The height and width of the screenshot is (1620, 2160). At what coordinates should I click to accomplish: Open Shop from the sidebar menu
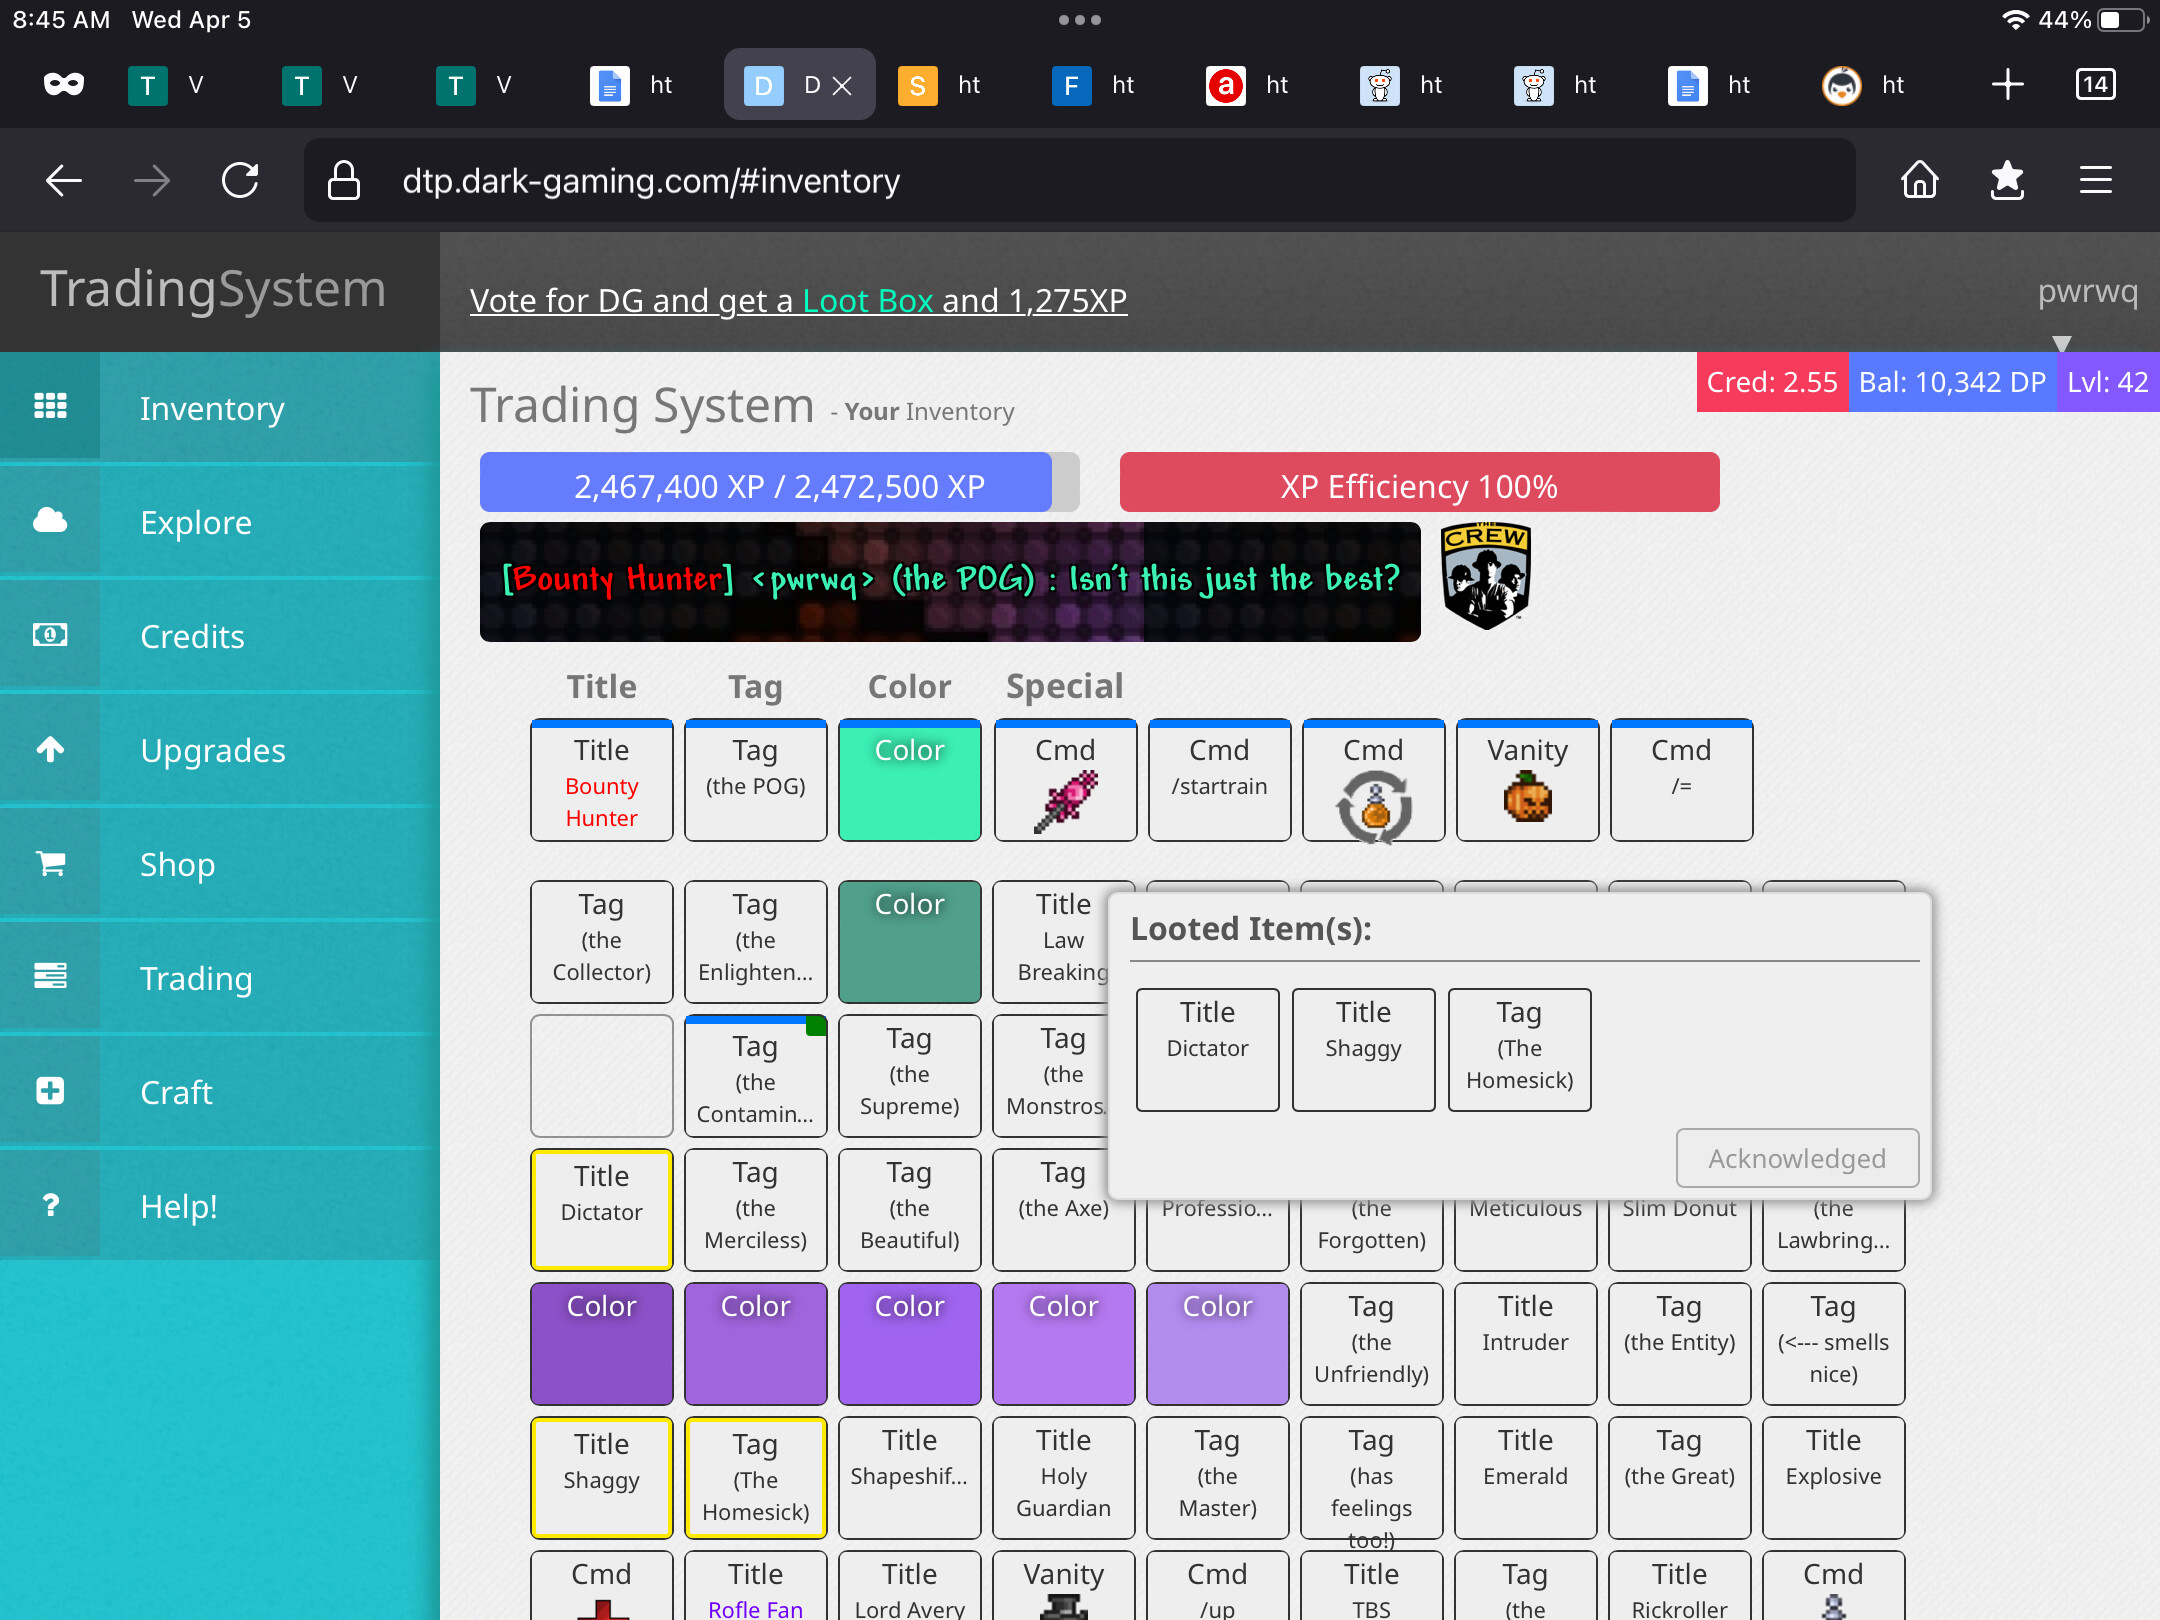(220, 863)
